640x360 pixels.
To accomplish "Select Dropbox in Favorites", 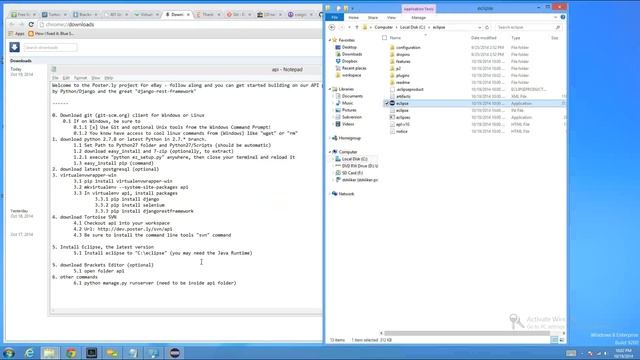I will tap(347, 61).
